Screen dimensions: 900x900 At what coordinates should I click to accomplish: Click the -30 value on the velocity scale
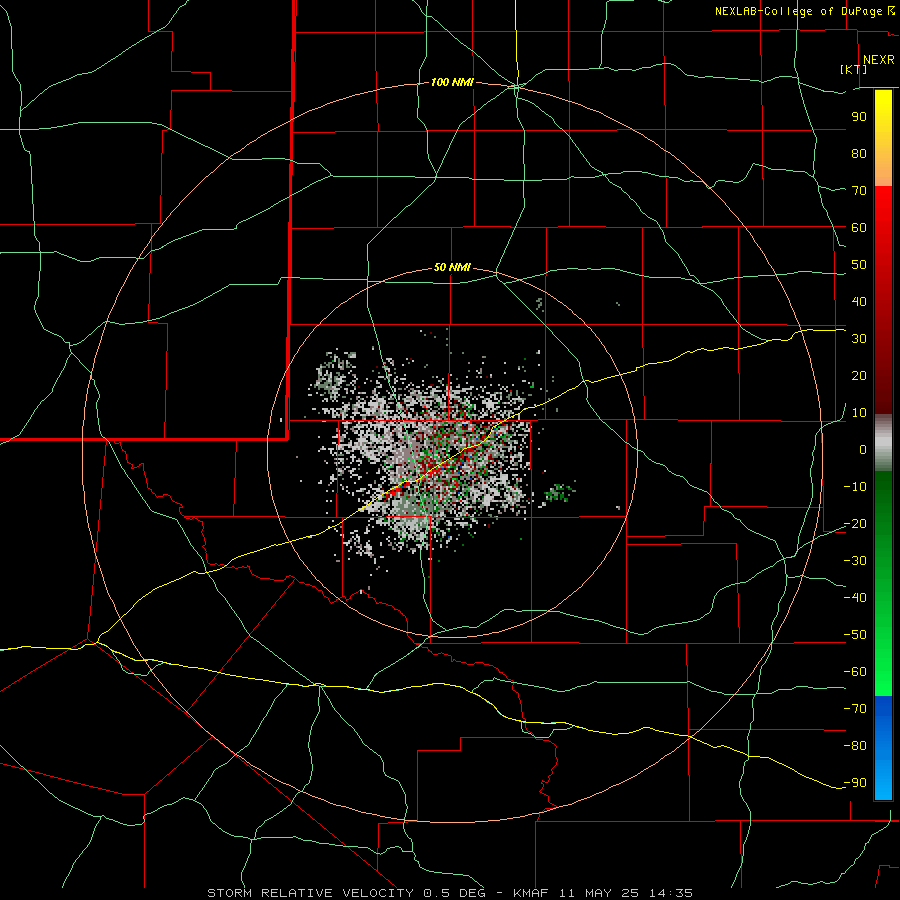[x=855, y=561]
